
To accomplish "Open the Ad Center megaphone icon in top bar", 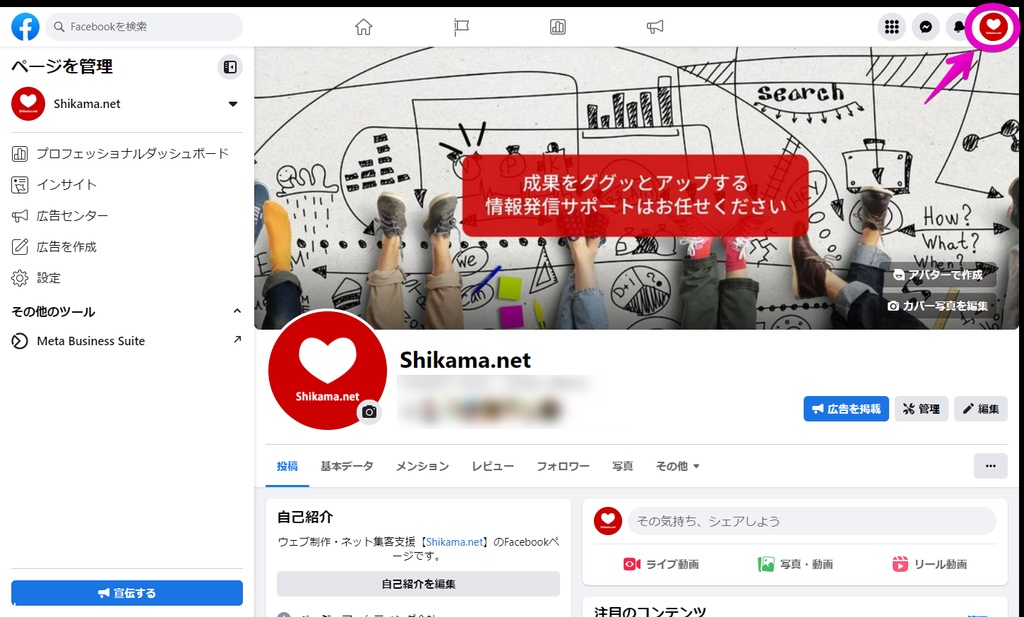I will click(x=655, y=27).
